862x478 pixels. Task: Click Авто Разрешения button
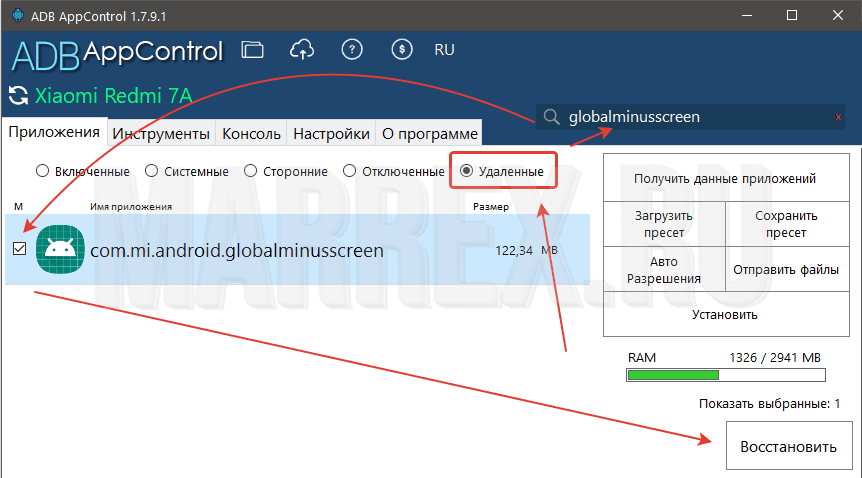[664, 270]
